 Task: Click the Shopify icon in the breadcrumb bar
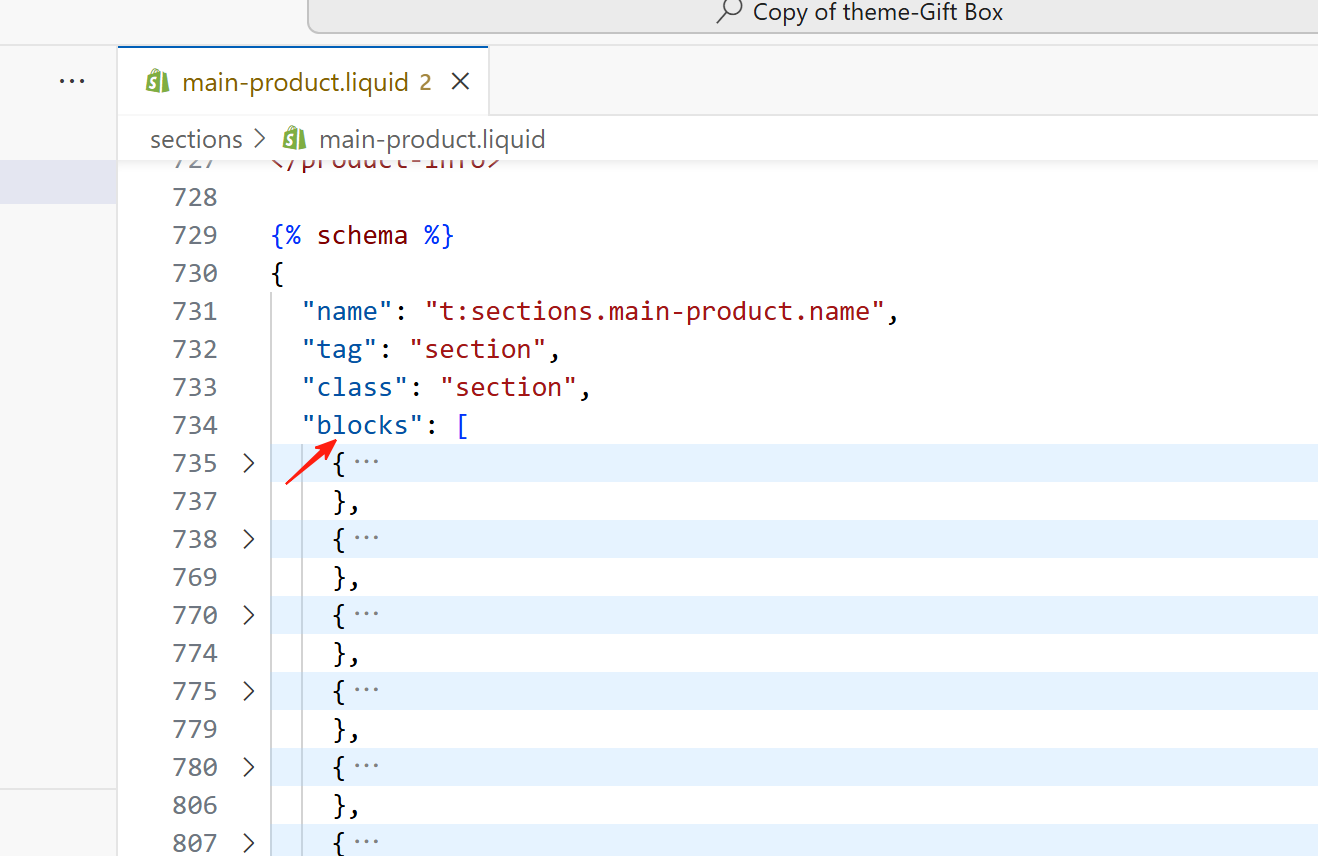click(x=294, y=138)
